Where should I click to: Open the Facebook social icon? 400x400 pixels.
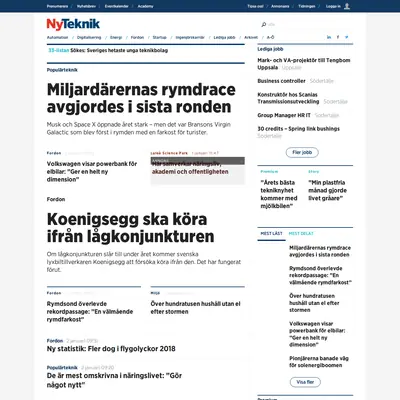point(338,37)
